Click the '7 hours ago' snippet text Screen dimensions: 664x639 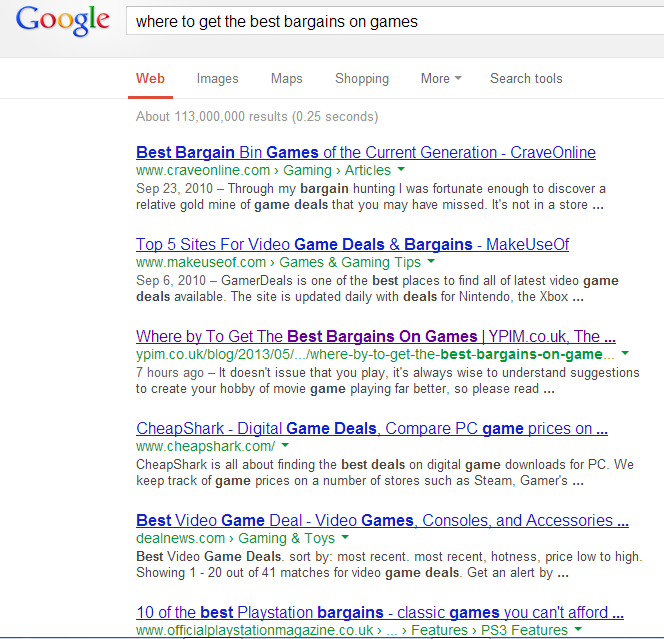pyautogui.click(x=170, y=373)
